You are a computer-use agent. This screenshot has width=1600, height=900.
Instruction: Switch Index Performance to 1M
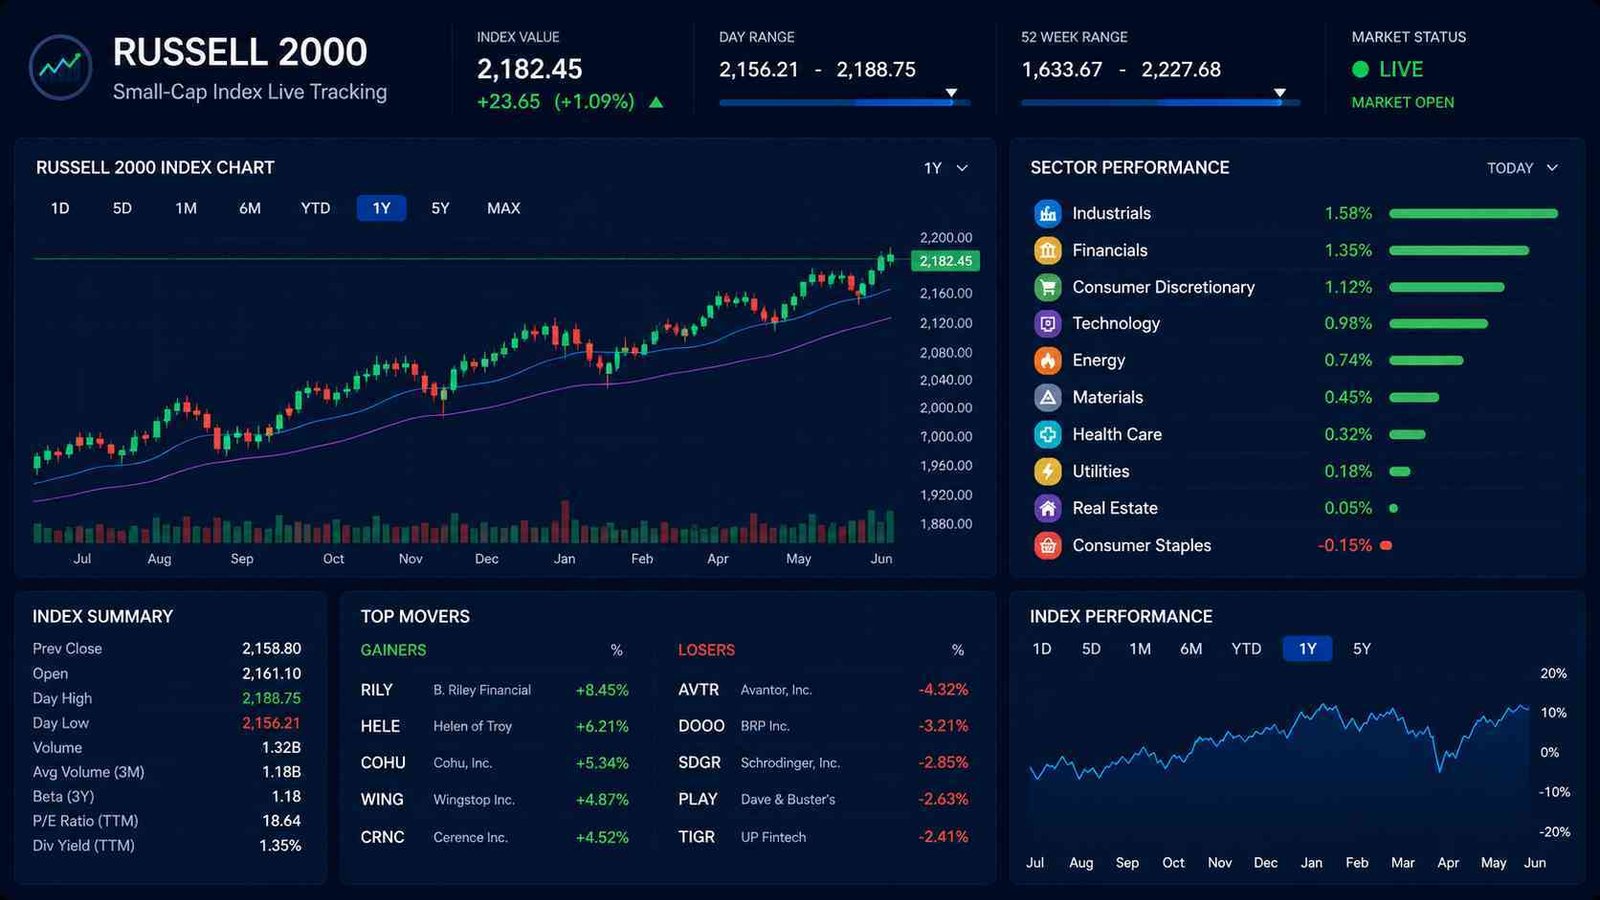pyautogui.click(x=1140, y=649)
